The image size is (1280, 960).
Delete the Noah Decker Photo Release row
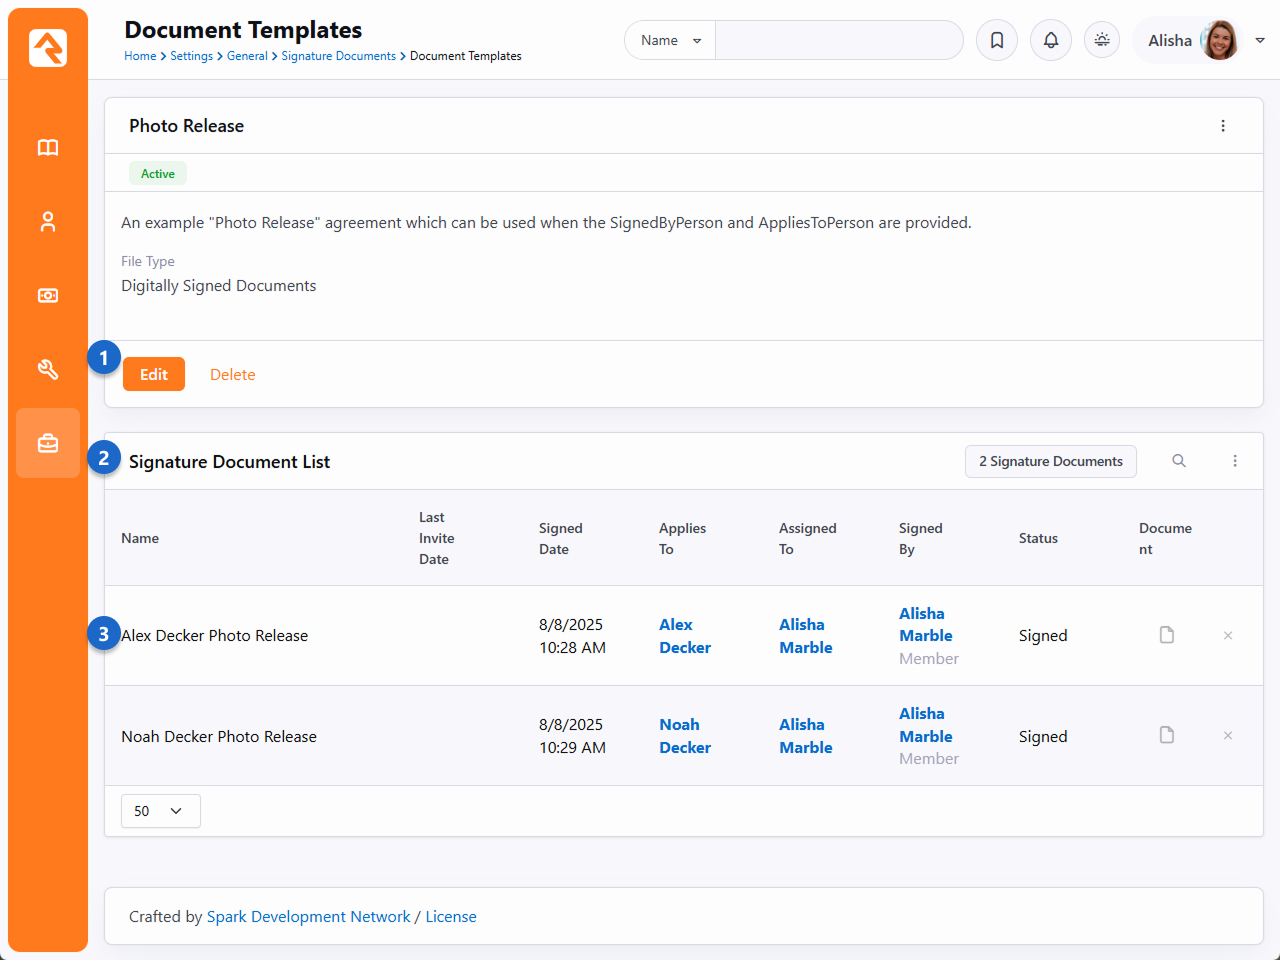point(1228,736)
